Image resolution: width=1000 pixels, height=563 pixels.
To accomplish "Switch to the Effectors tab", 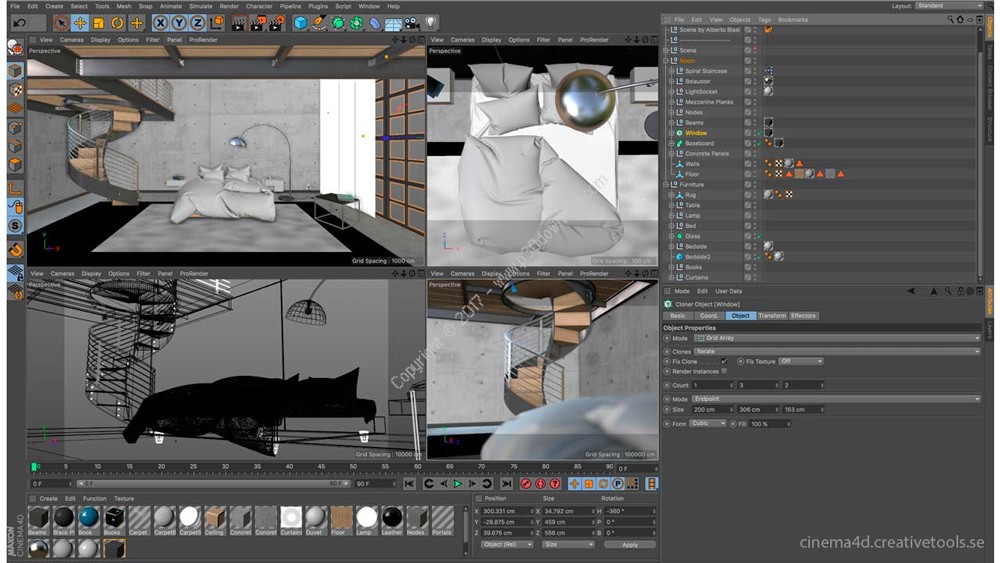I will pos(803,316).
